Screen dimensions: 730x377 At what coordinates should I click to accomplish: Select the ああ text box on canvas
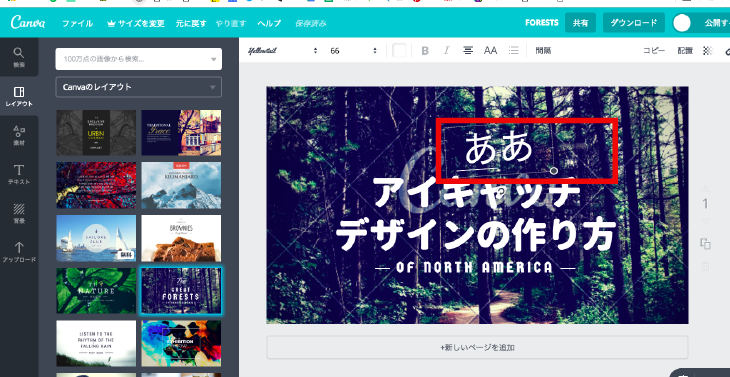(499, 148)
